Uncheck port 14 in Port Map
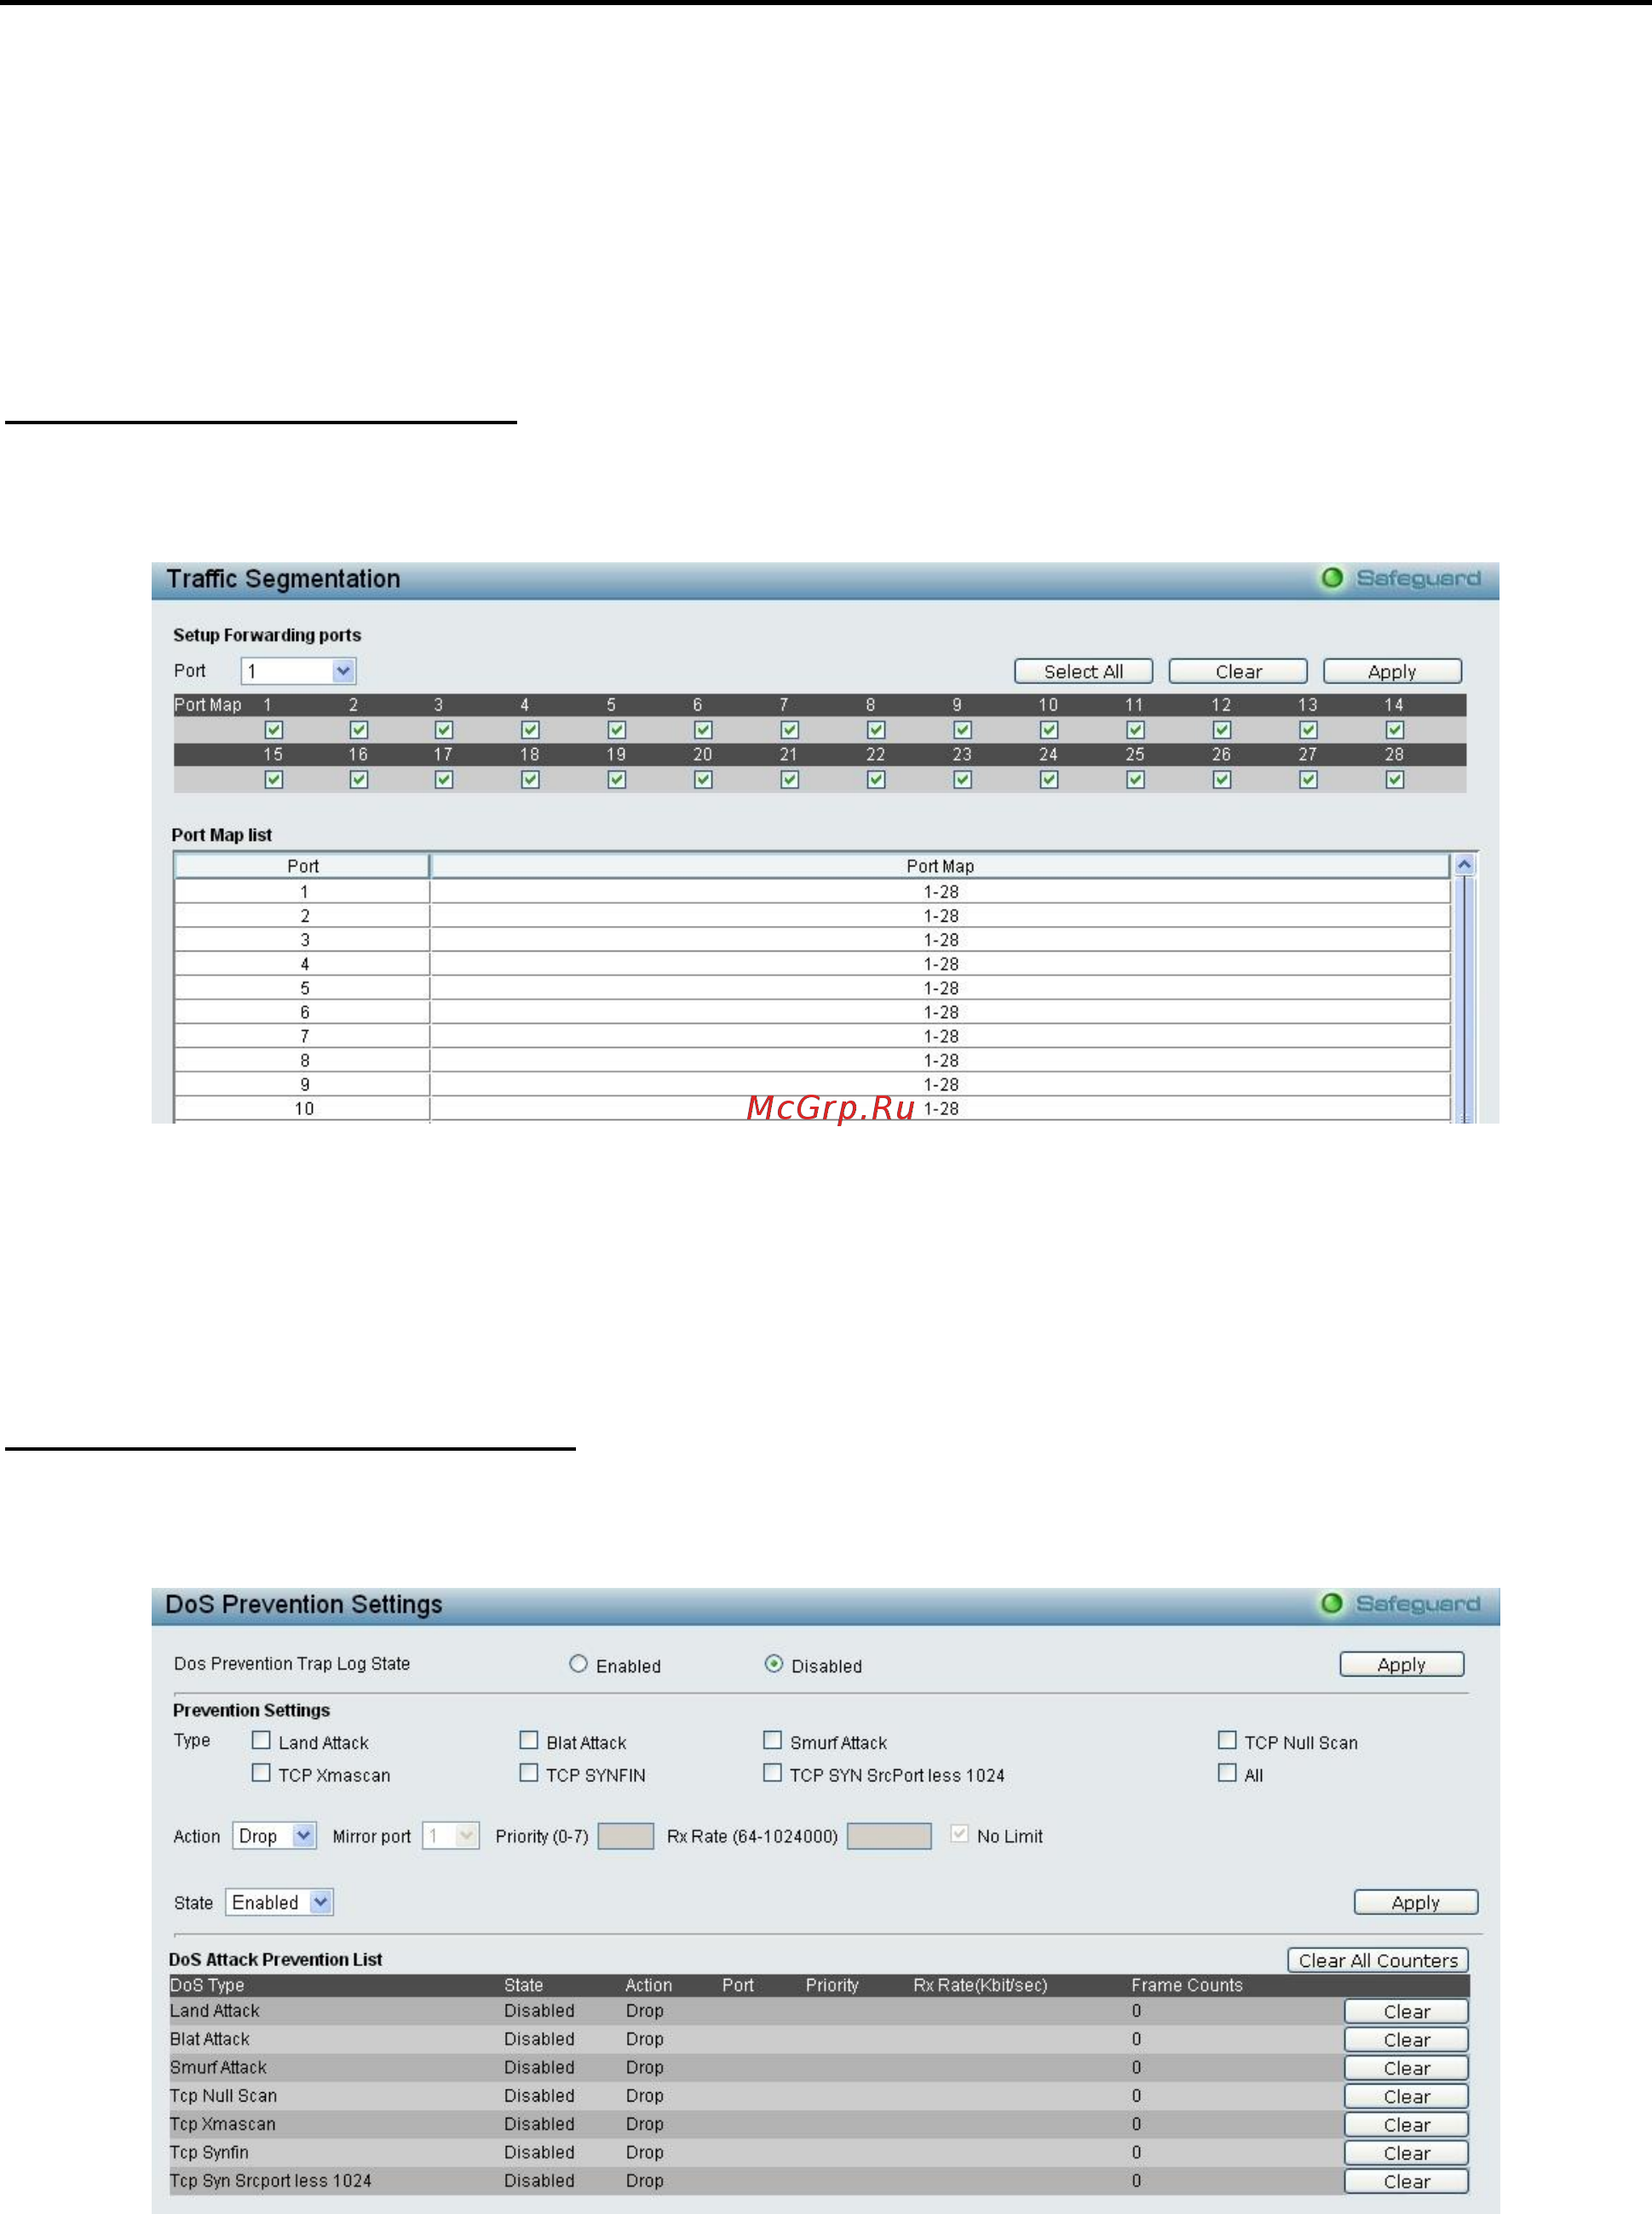 tap(1395, 730)
